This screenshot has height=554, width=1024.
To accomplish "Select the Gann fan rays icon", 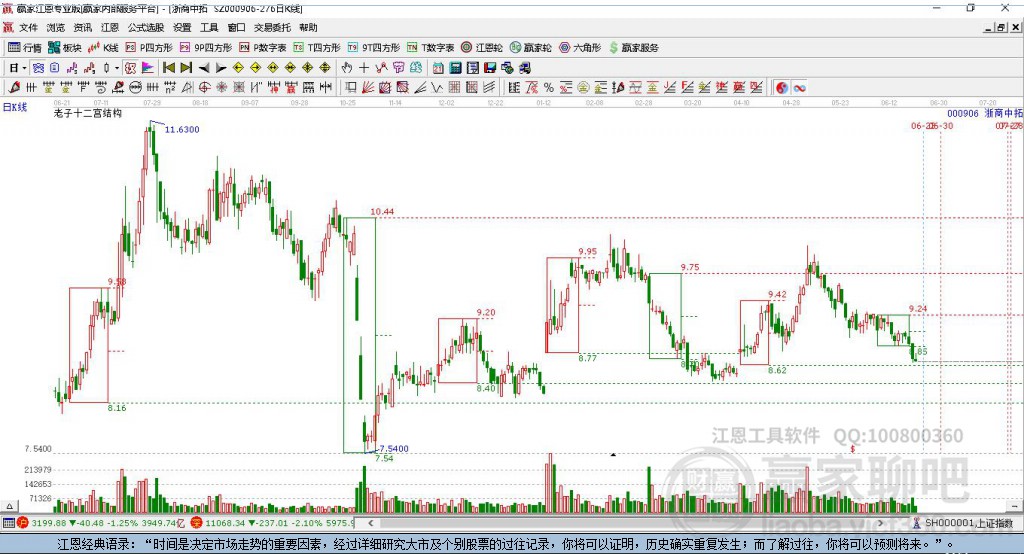I will [368, 88].
